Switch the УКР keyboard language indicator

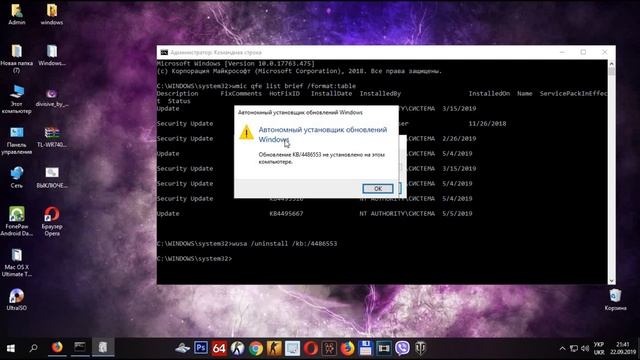(599, 348)
